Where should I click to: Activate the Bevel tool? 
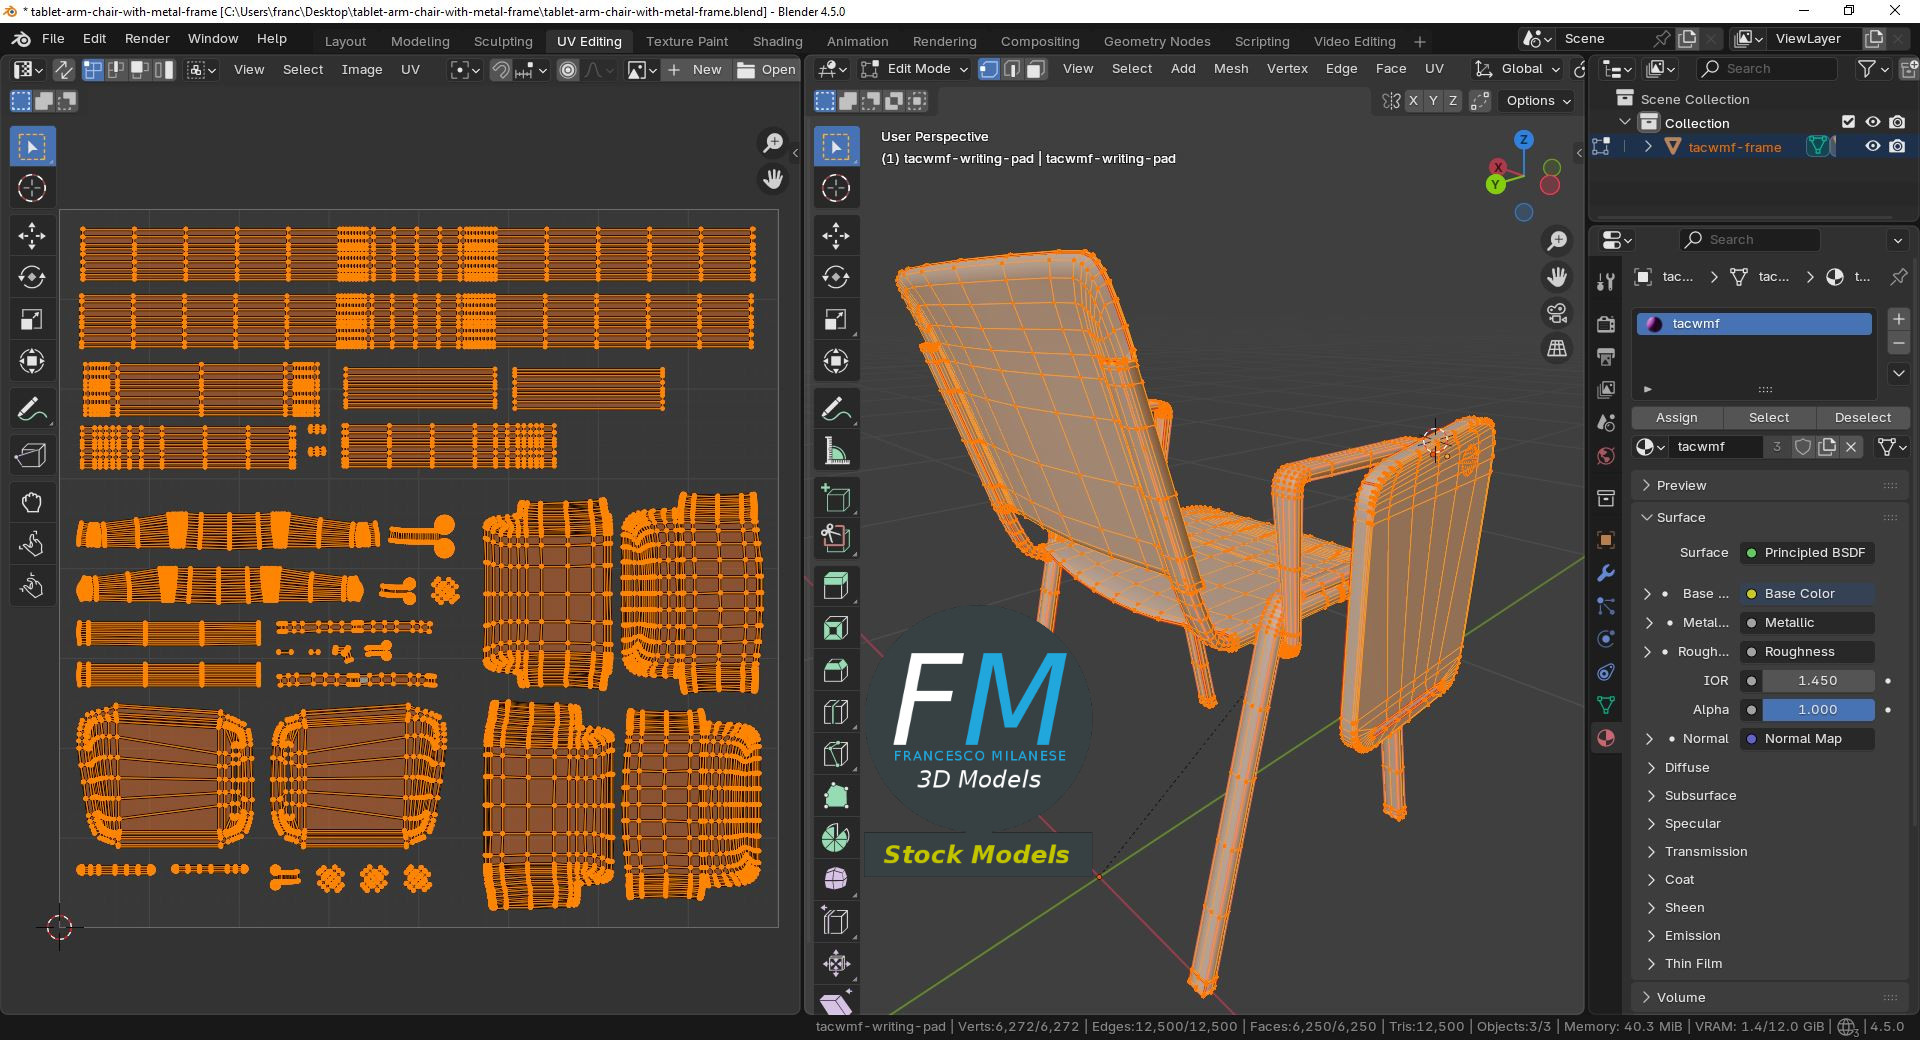[x=836, y=670]
